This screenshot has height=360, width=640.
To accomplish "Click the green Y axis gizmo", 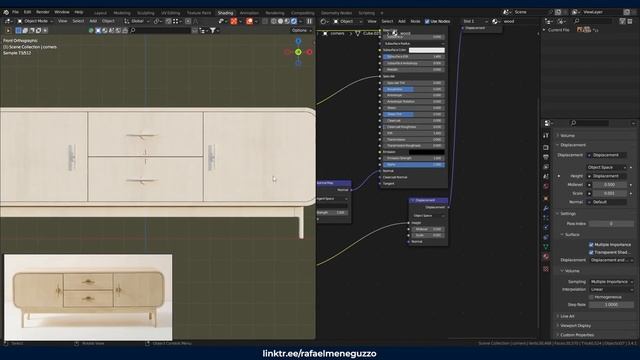I will coord(298,52).
